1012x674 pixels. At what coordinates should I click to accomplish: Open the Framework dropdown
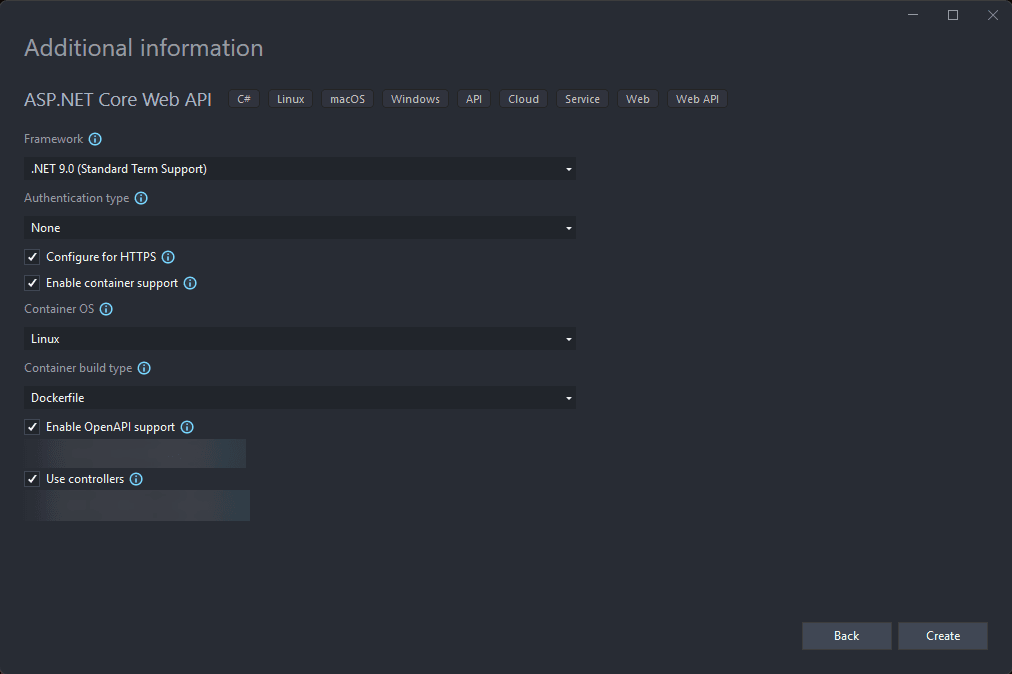click(299, 169)
